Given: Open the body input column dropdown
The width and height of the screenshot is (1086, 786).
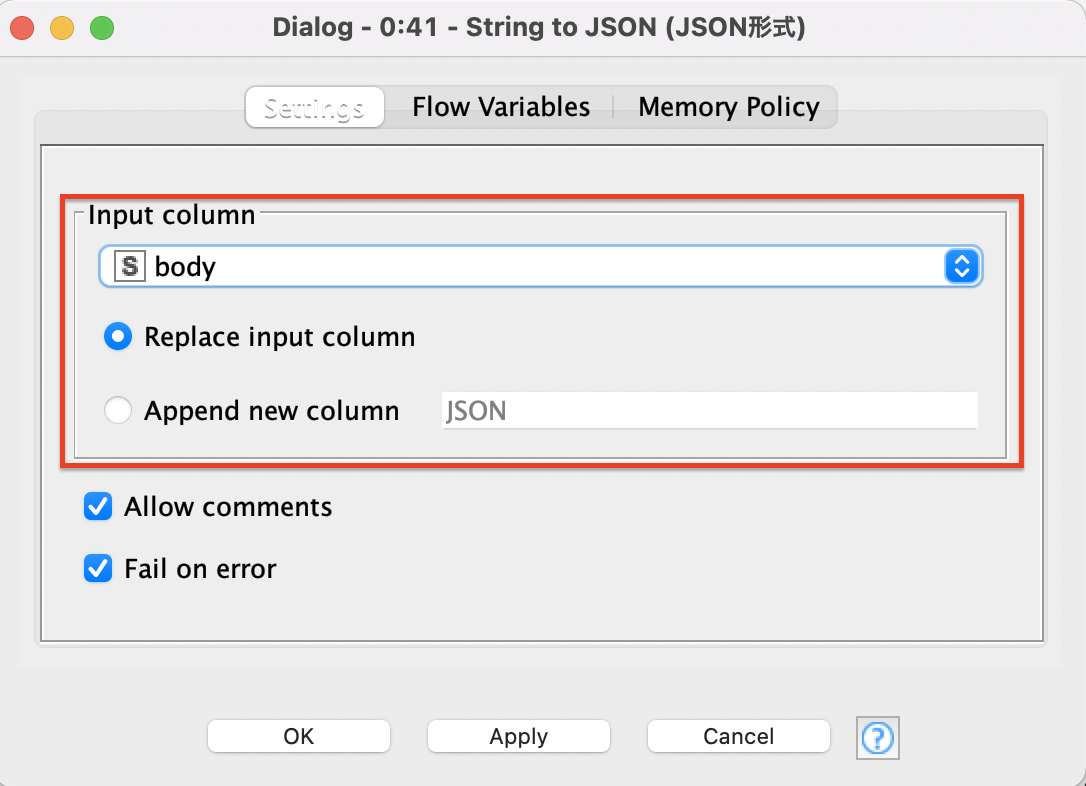Looking at the screenshot, I should pos(540,267).
